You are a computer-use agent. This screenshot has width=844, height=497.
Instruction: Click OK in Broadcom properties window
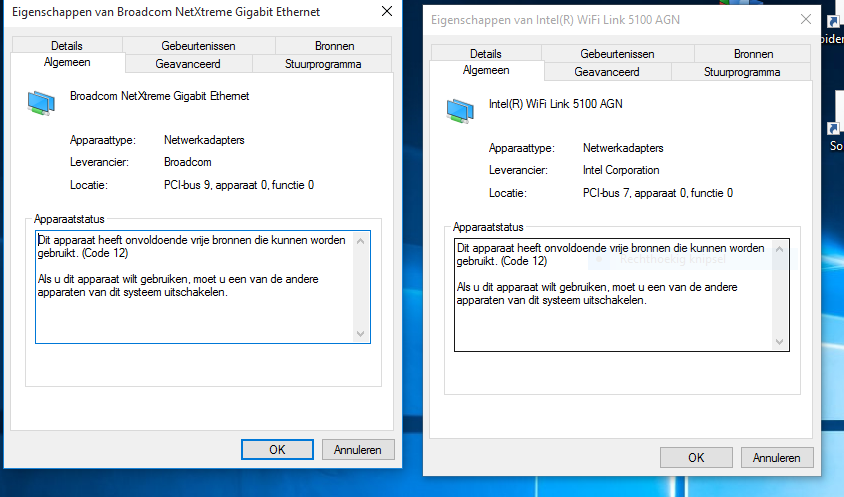pos(277,450)
